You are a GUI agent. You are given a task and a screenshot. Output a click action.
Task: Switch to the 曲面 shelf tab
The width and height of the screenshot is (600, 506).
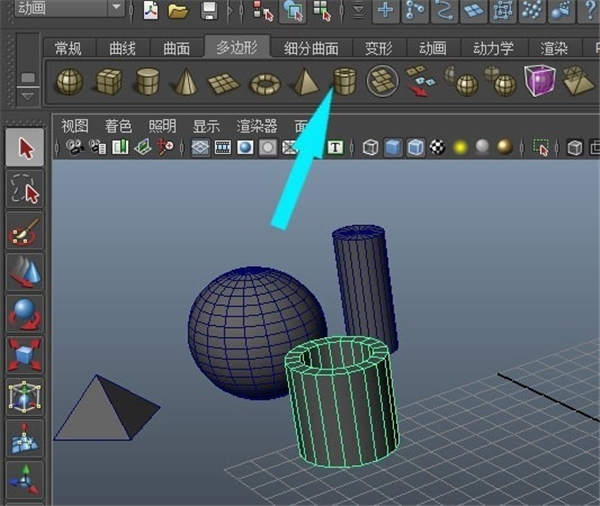[x=176, y=48]
